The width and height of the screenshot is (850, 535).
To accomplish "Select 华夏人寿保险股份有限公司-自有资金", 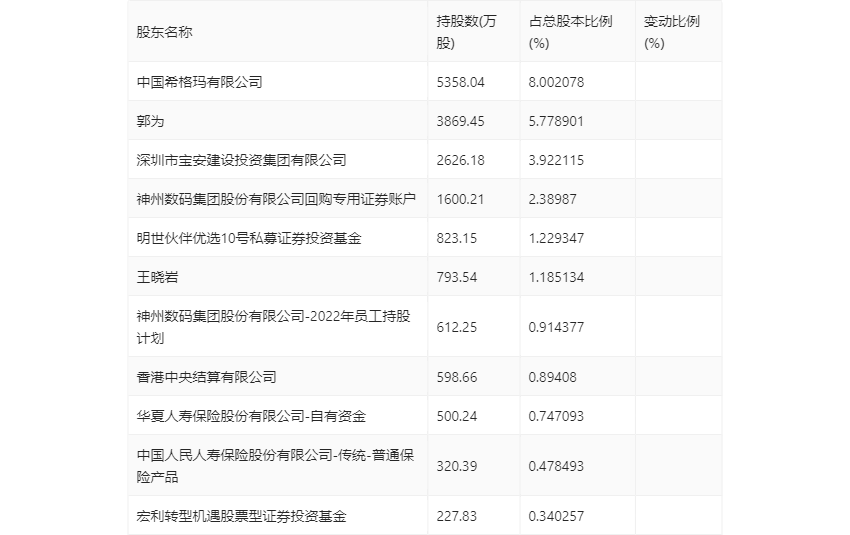I will pyautogui.click(x=251, y=416).
